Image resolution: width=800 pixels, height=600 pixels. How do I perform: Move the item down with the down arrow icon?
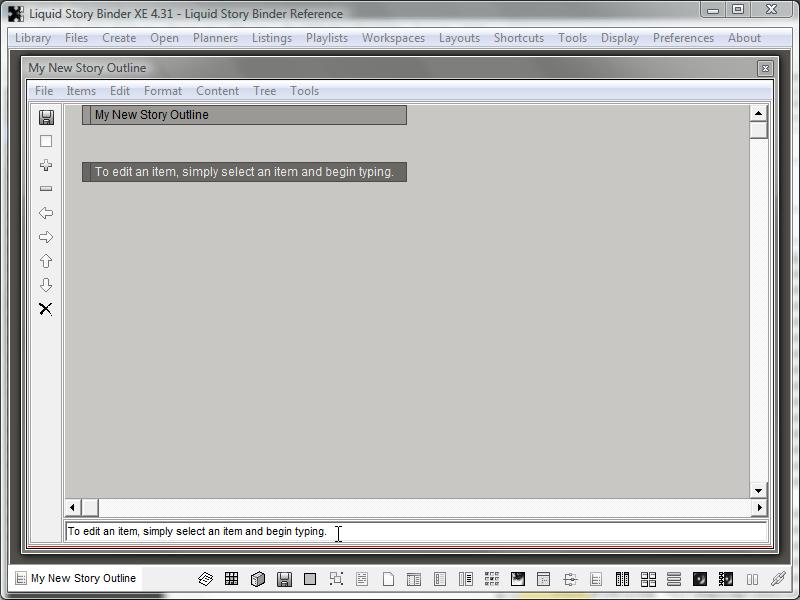pyautogui.click(x=46, y=285)
